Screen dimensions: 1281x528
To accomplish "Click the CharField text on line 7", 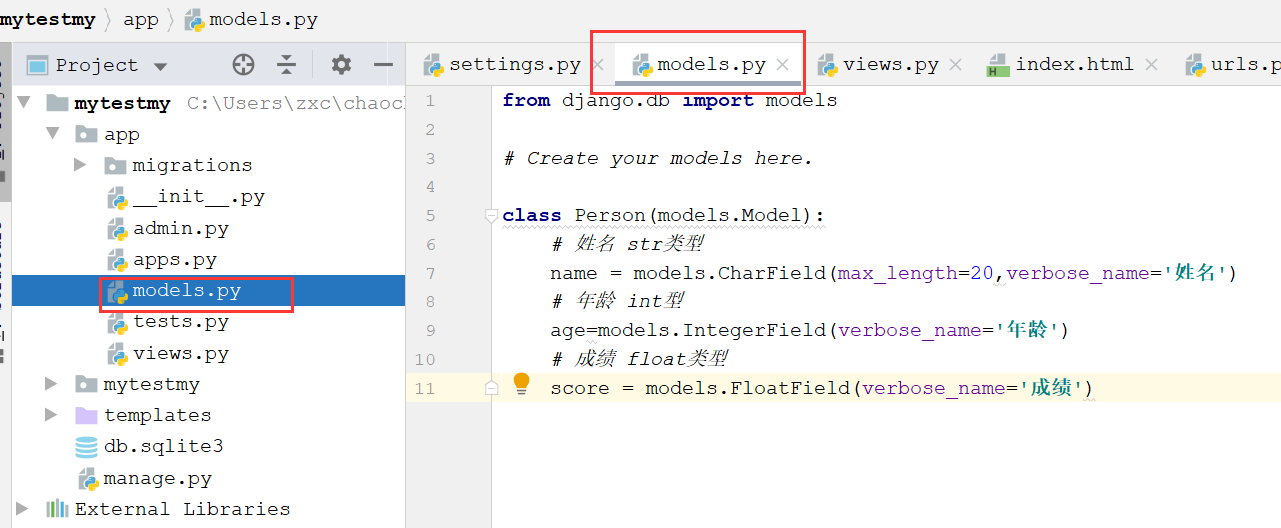I will (x=770, y=273).
